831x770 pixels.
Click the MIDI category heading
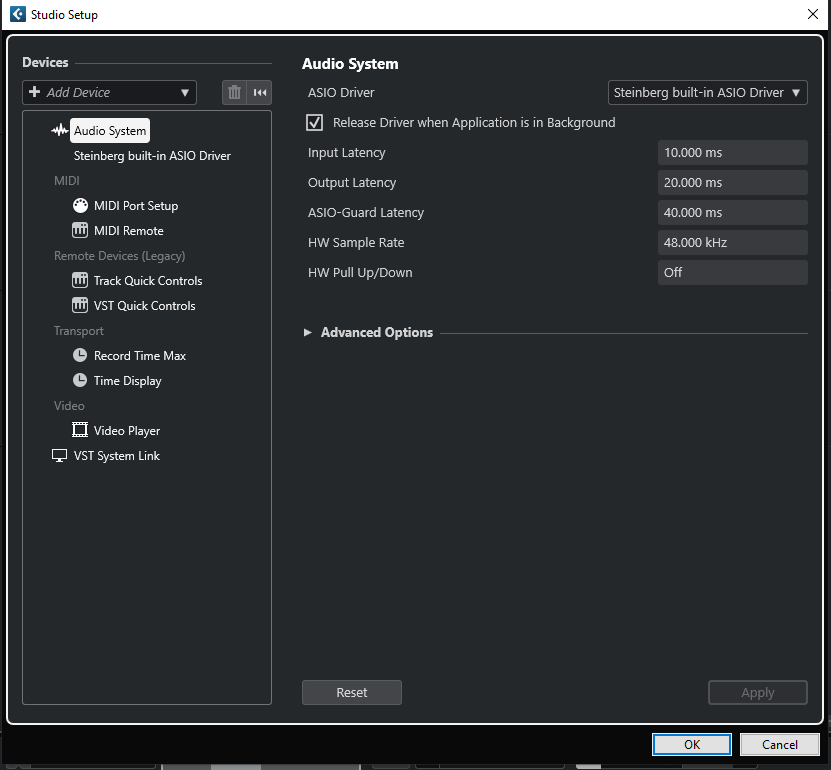coord(67,181)
